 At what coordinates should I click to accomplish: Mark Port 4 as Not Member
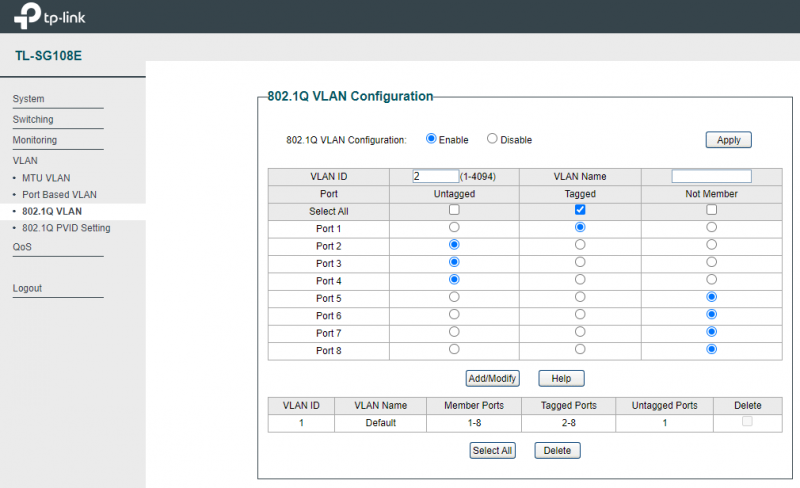[x=711, y=279]
